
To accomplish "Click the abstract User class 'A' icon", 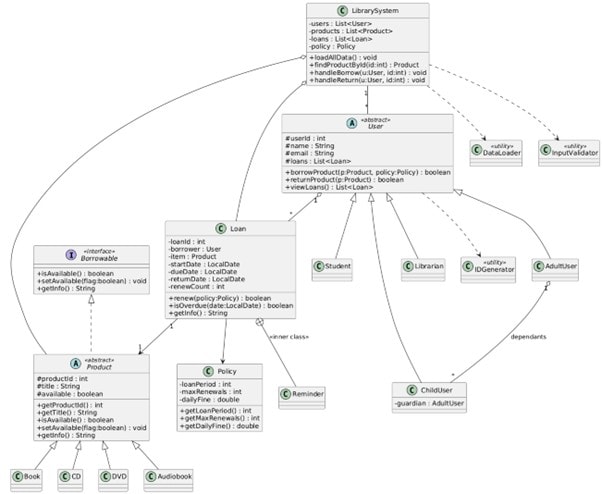I will point(352,123).
